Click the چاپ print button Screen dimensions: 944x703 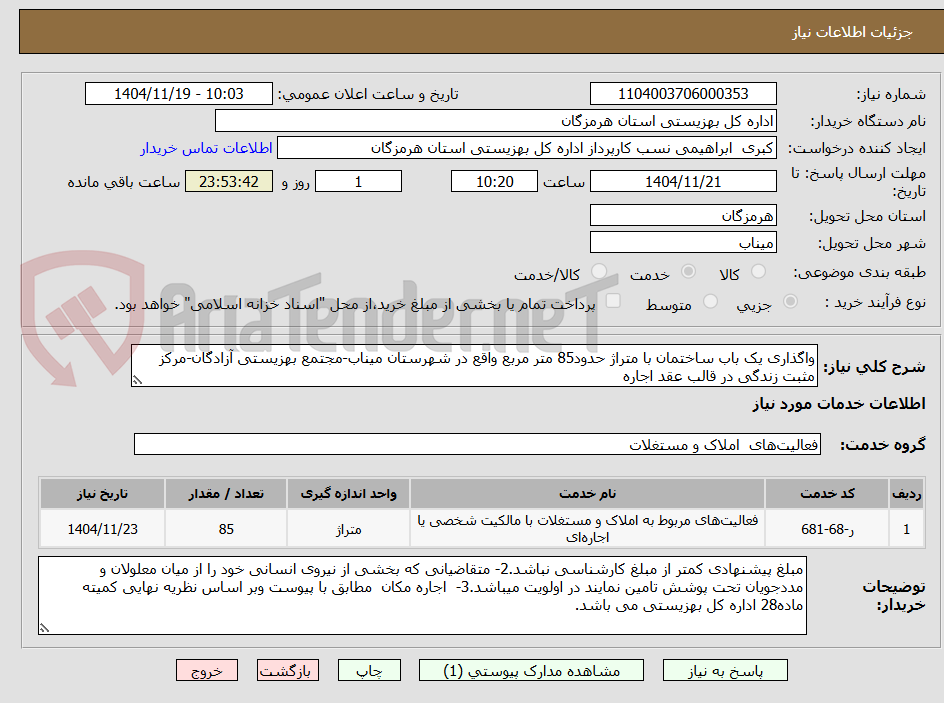click(369, 670)
